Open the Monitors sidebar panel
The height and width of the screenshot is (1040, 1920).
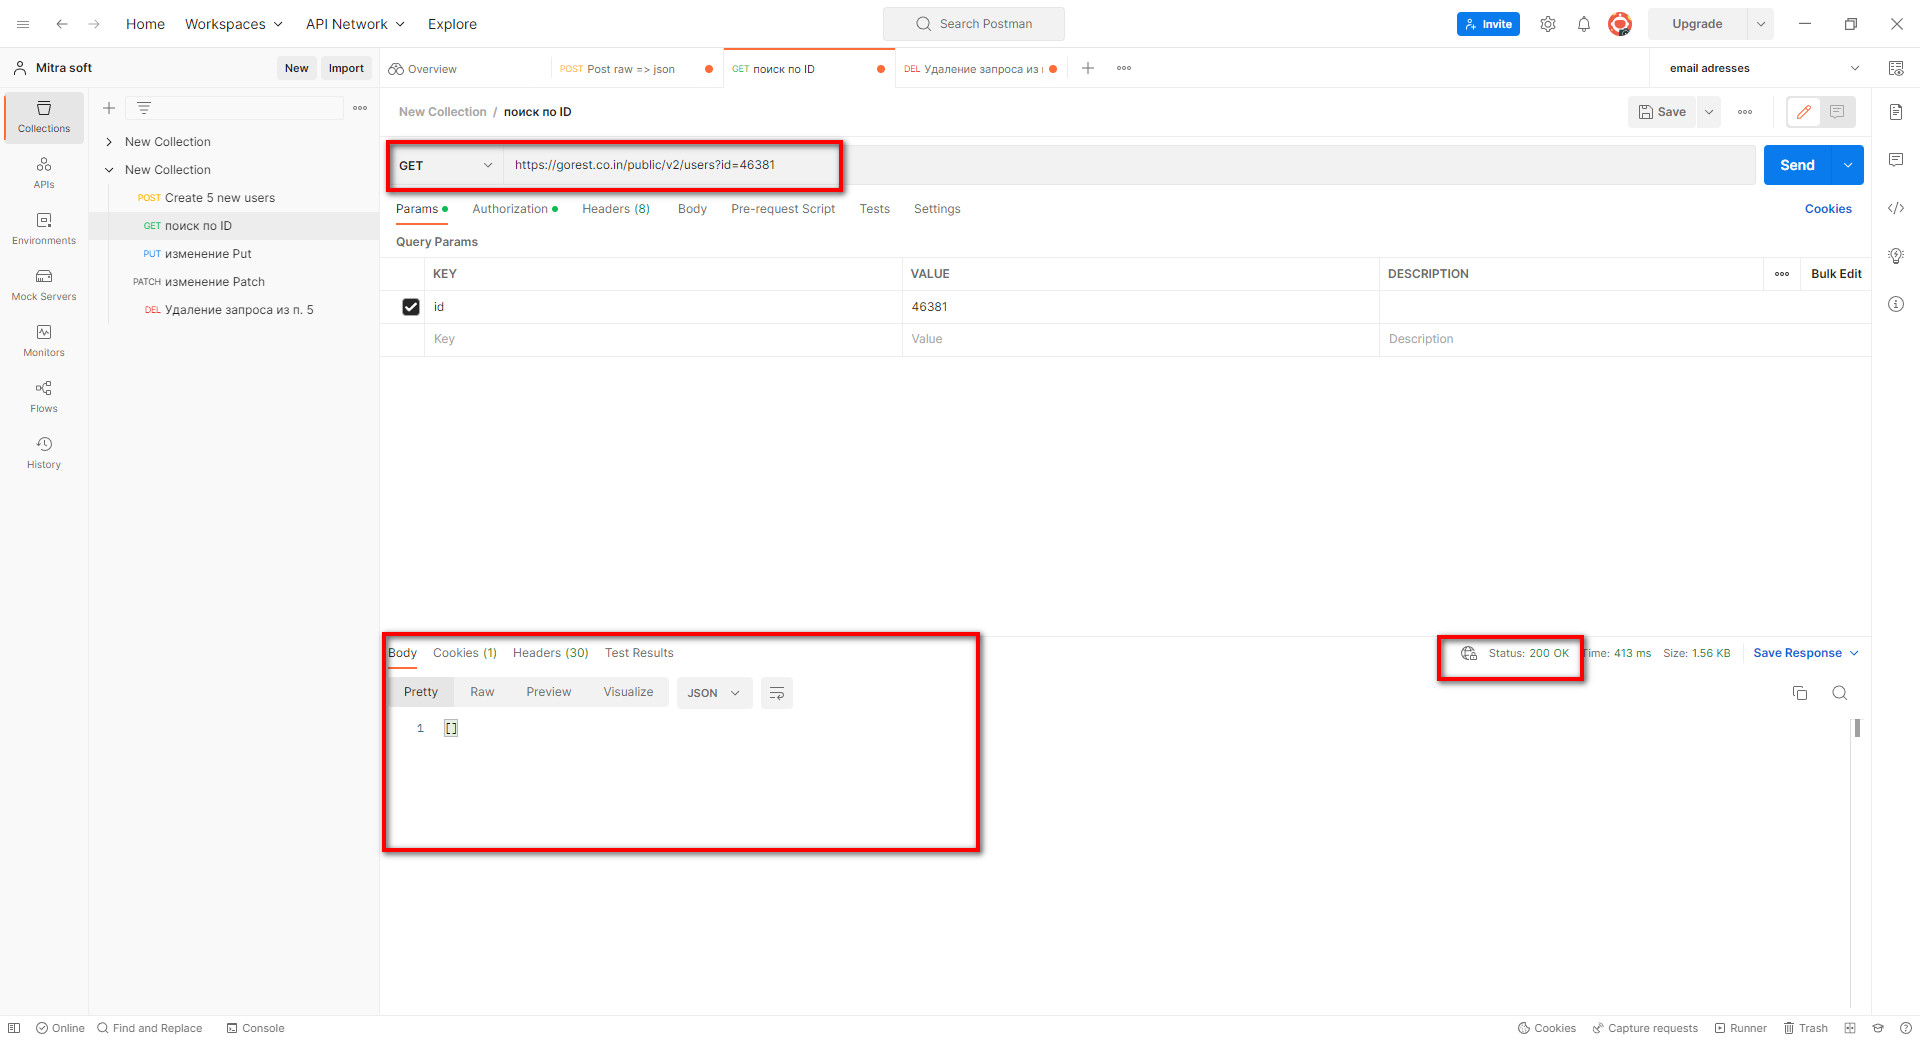(x=44, y=341)
